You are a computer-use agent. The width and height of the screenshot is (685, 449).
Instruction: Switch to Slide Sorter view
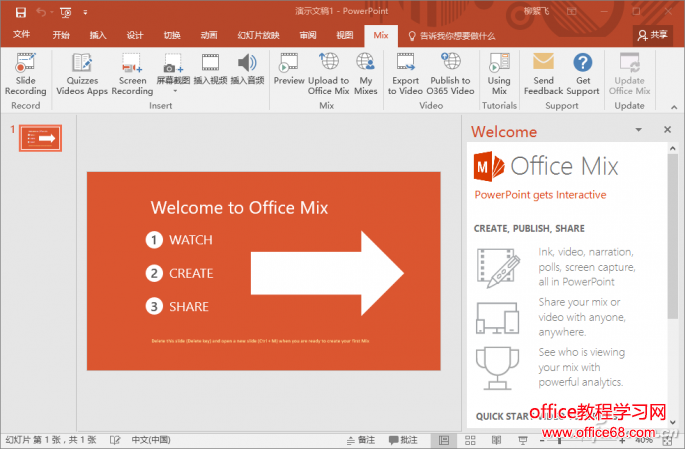470,440
